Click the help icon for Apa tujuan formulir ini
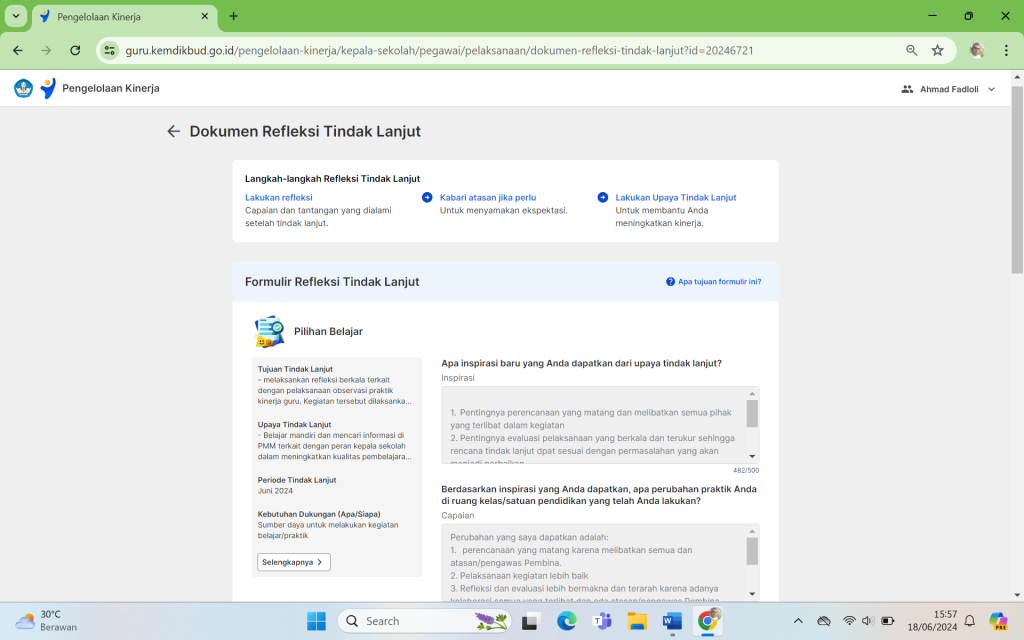The image size is (1024, 640). pyautogui.click(x=670, y=282)
